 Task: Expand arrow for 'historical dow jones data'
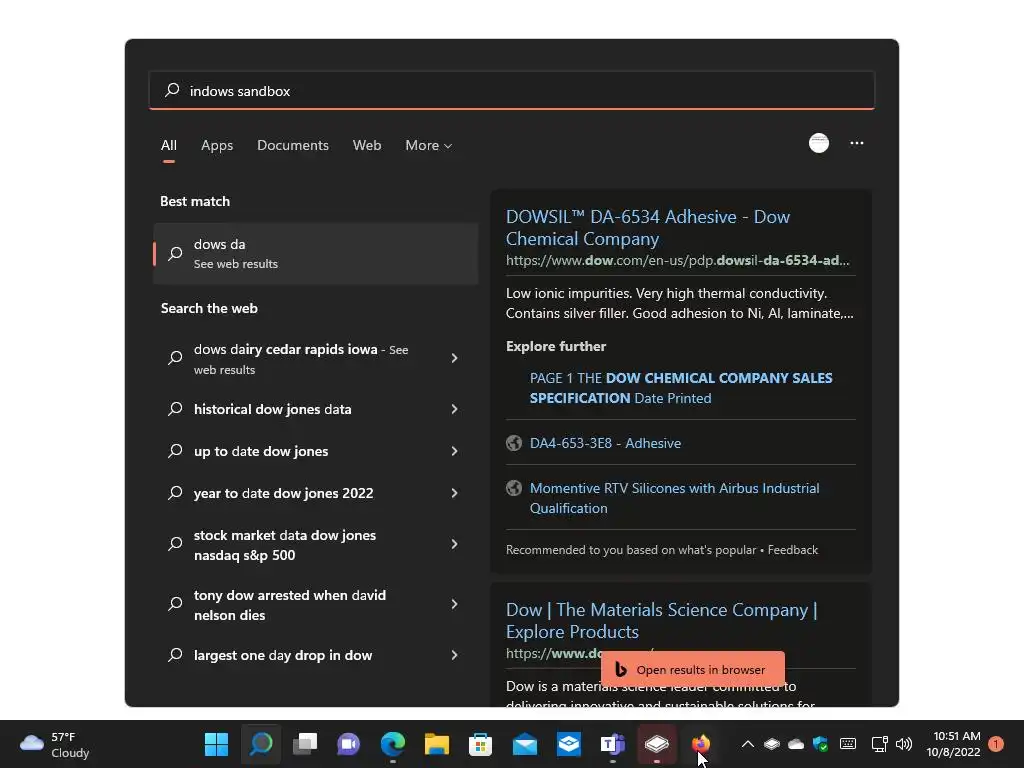(455, 409)
